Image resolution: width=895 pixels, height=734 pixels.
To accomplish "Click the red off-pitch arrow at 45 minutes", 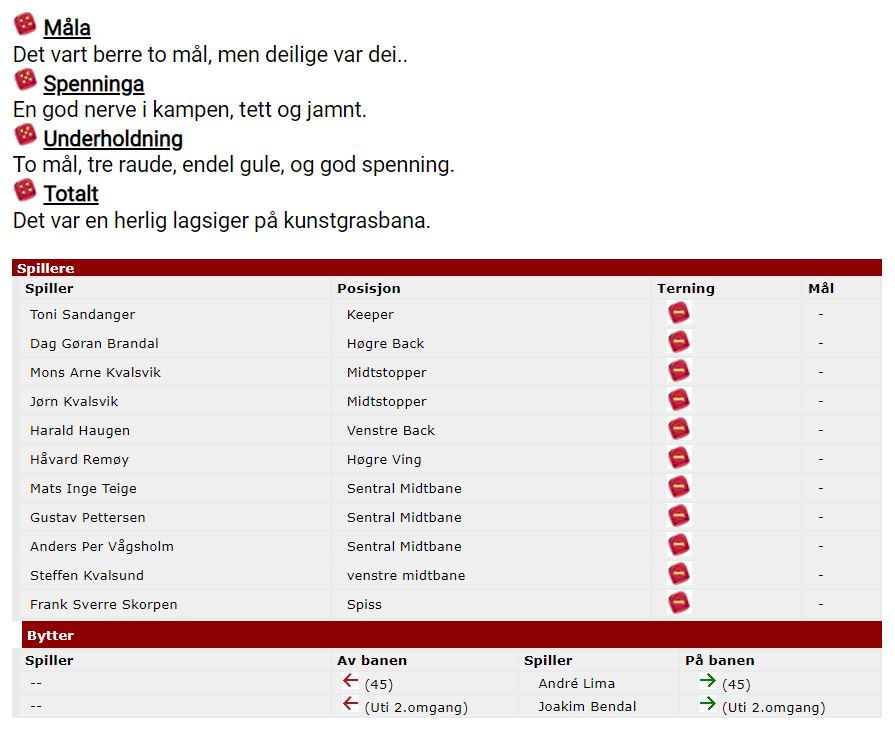I will click(x=350, y=682).
